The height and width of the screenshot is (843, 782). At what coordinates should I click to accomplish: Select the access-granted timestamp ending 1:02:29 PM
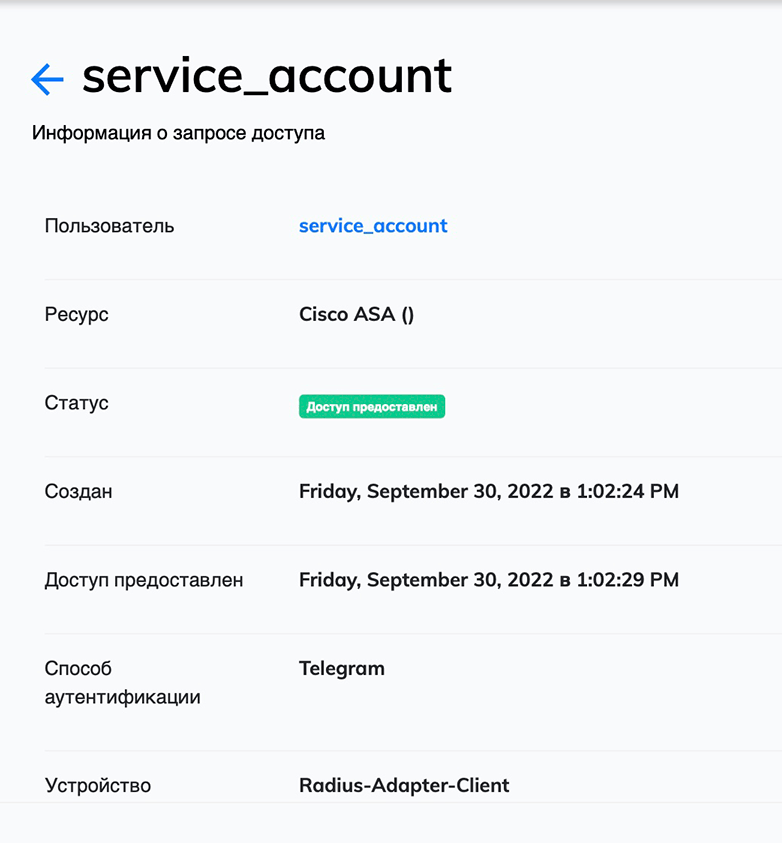pyautogui.click(x=488, y=580)
